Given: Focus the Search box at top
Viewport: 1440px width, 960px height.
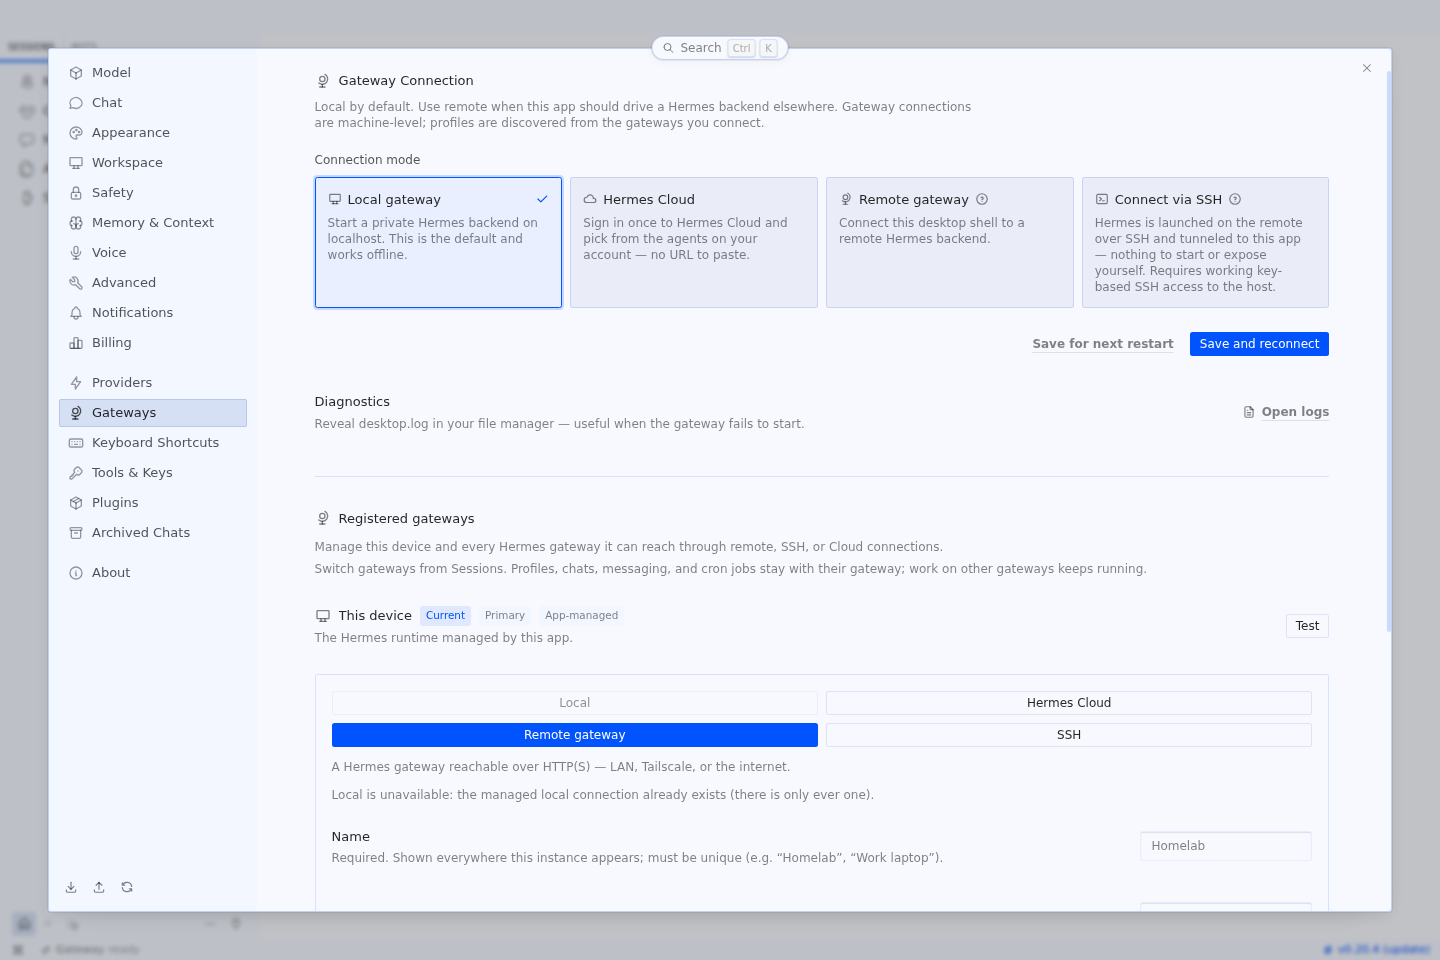Looking at the screenshot, I should pos(720,48).
